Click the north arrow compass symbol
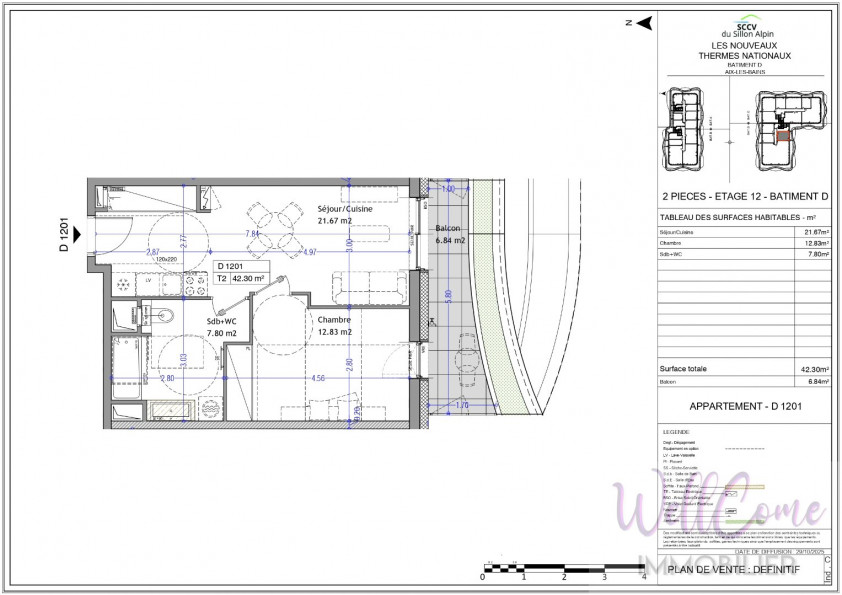This screenshot has height=595, width=842. [644, 22]
